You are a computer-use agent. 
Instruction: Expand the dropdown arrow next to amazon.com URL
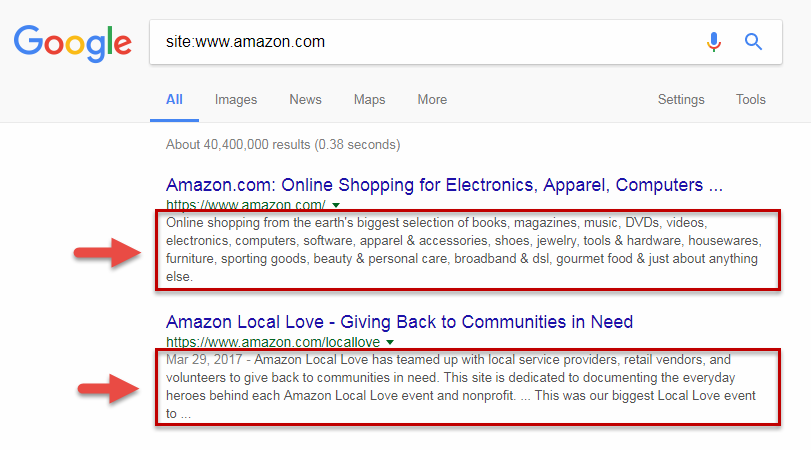pos(336,205)
